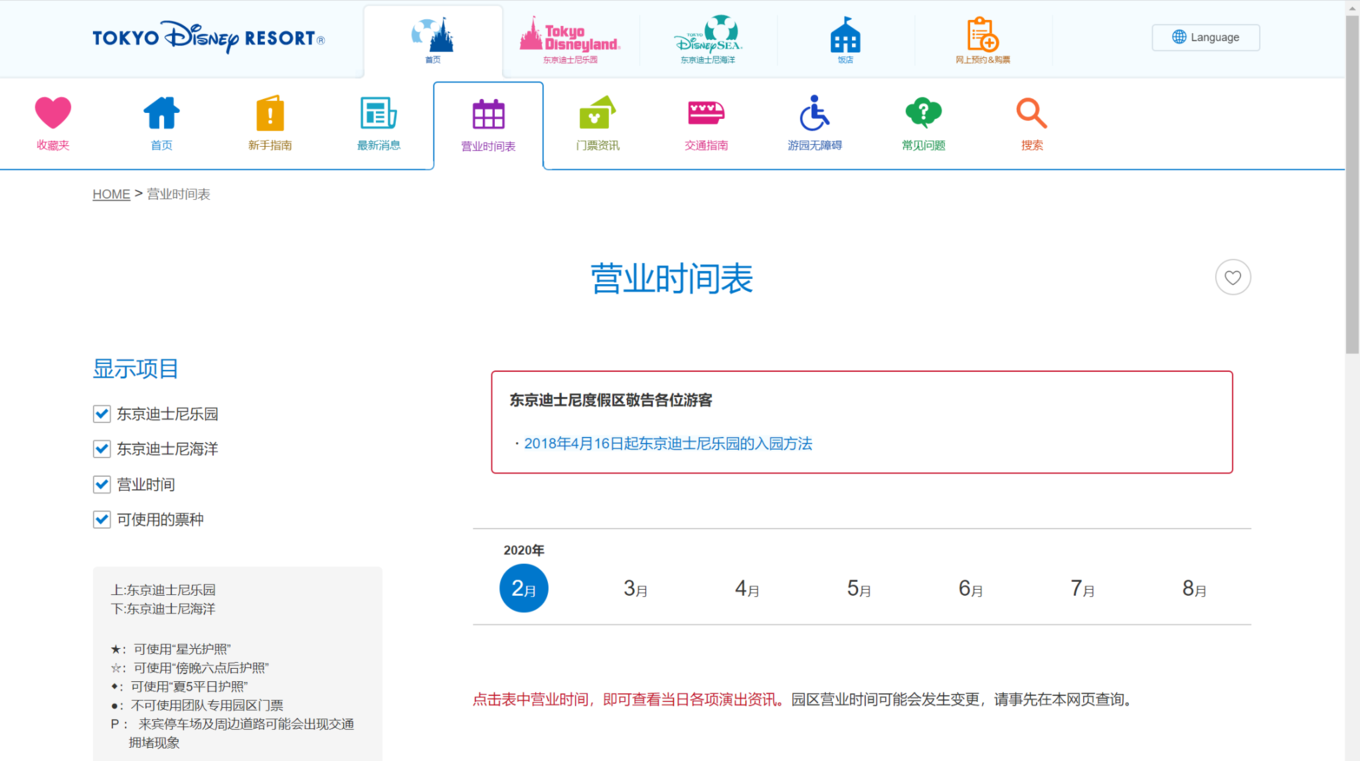Click the 营业时间表 page heading

(x=671, y=278)
